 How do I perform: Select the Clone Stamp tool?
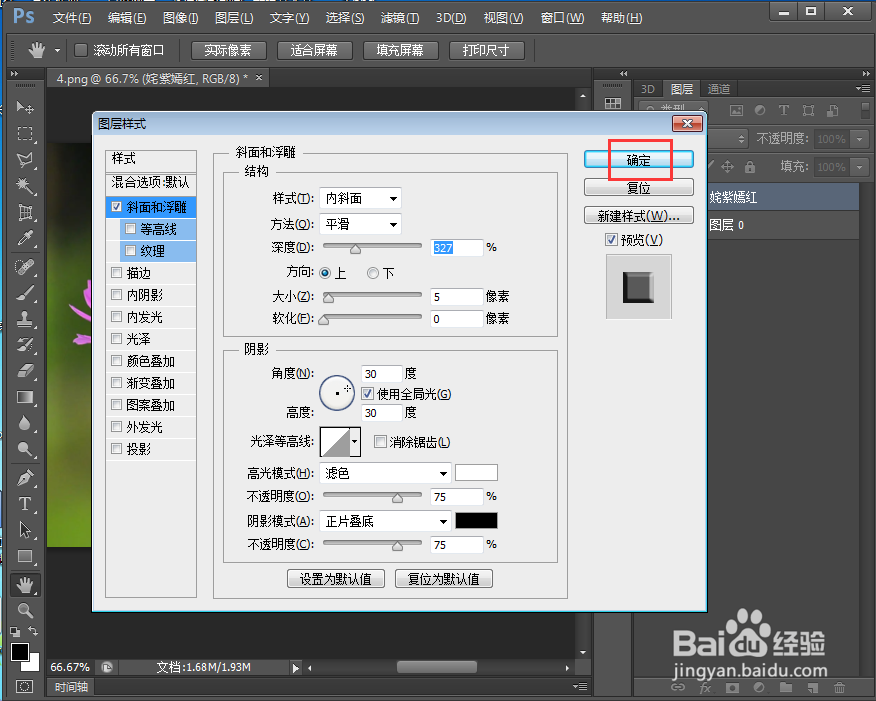point(24,318)
